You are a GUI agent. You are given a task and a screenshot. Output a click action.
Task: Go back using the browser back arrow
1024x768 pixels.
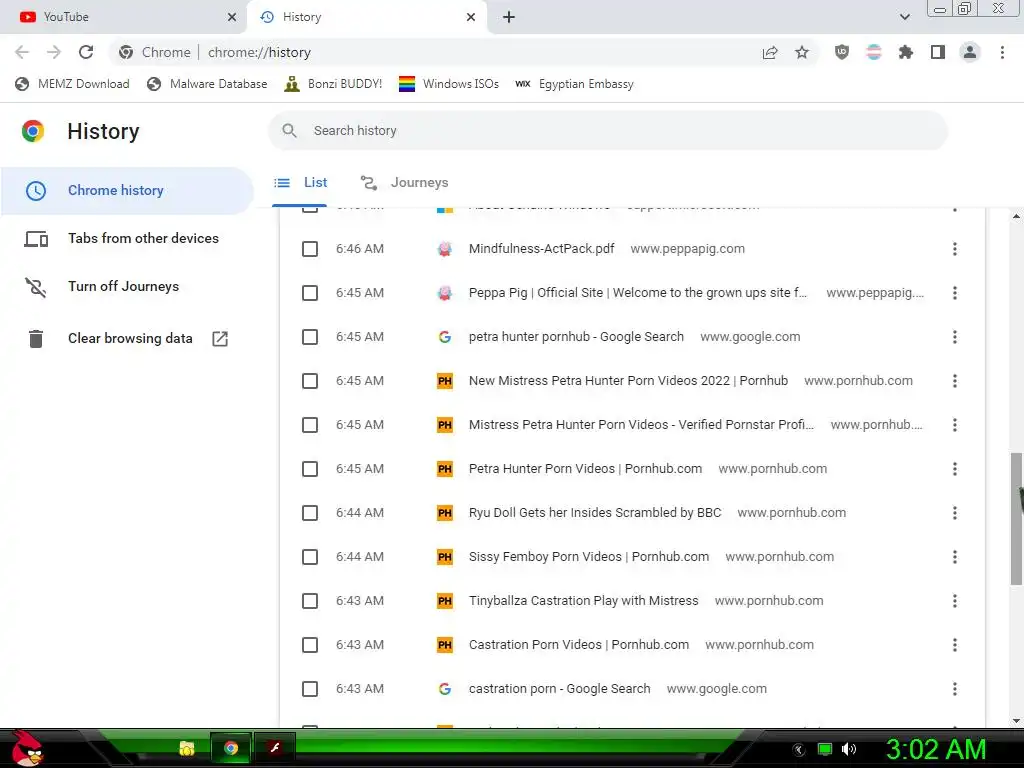(x=22, y=52)
